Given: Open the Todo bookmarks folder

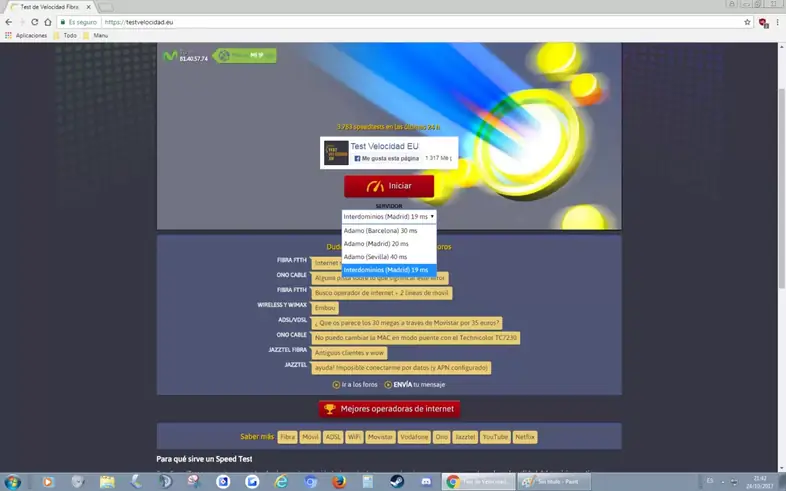Looking at the screenshot, I should pyautogui.click(x=65, y=36).
